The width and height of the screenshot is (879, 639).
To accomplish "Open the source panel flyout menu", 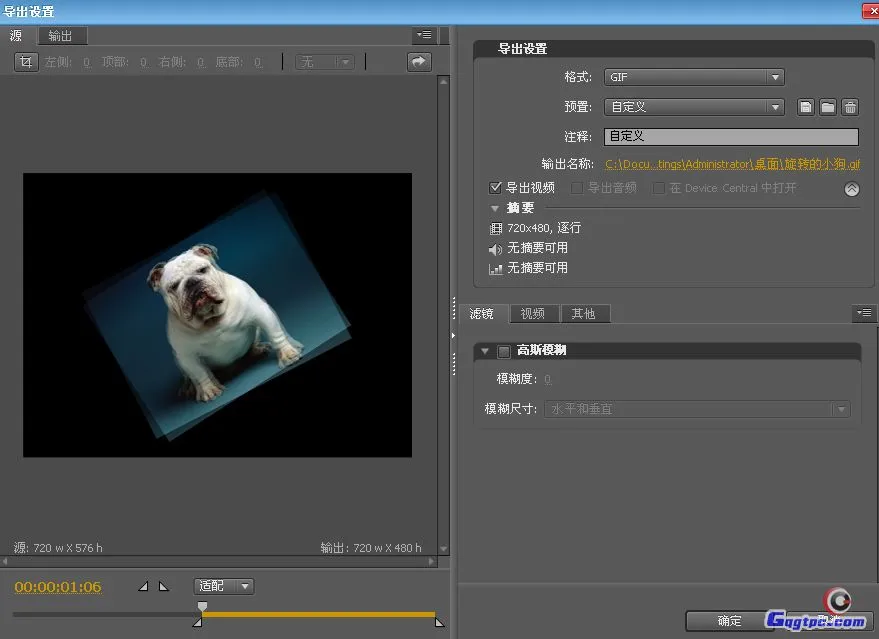I will point(424,36).
